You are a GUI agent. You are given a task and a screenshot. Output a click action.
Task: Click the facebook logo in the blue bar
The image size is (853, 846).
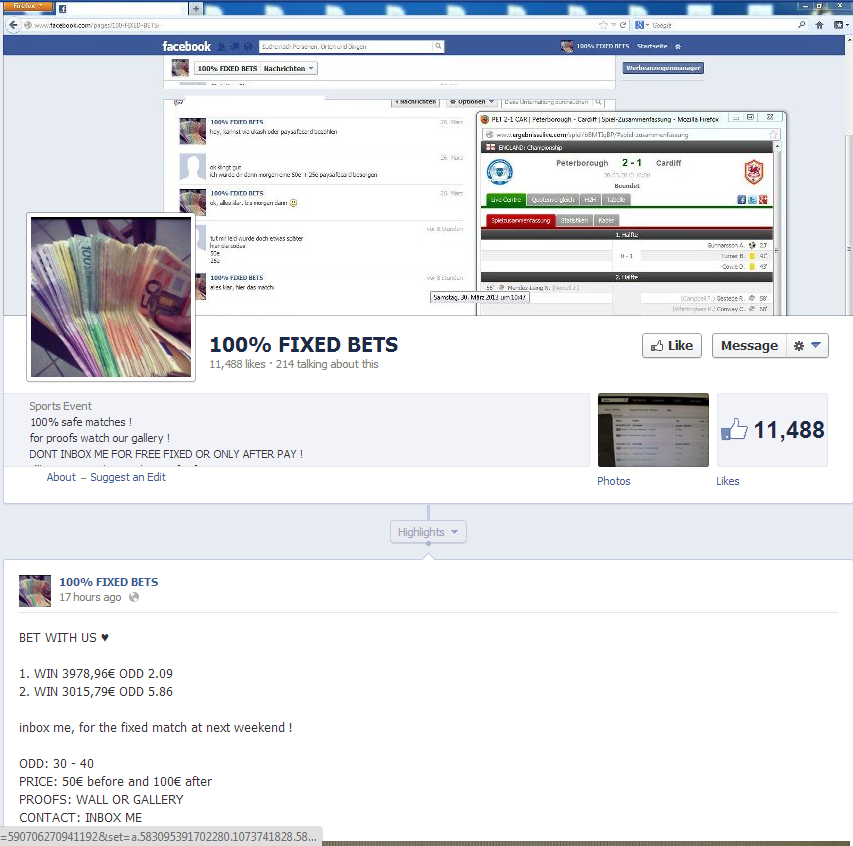187,46
